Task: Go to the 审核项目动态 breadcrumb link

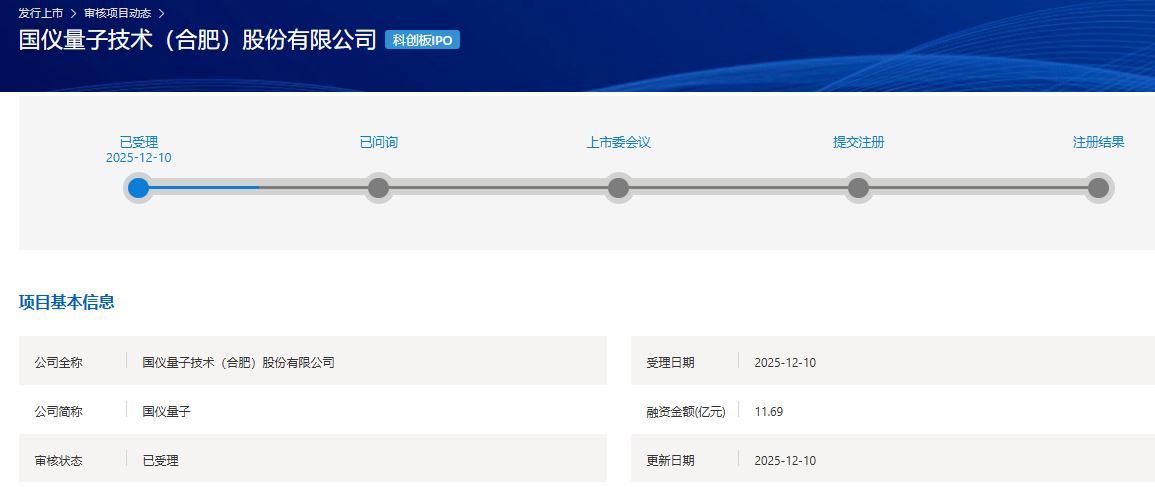Action: [117, 13]
